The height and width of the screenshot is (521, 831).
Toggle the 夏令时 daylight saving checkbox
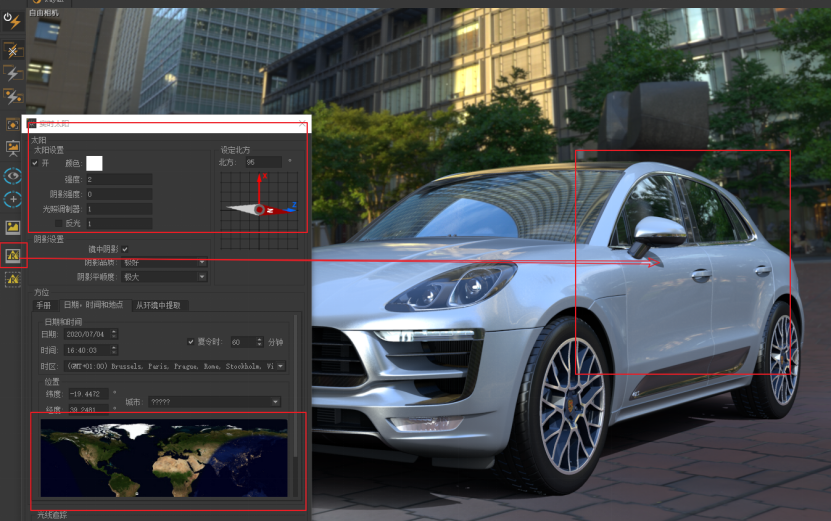[x=191, y=341]
